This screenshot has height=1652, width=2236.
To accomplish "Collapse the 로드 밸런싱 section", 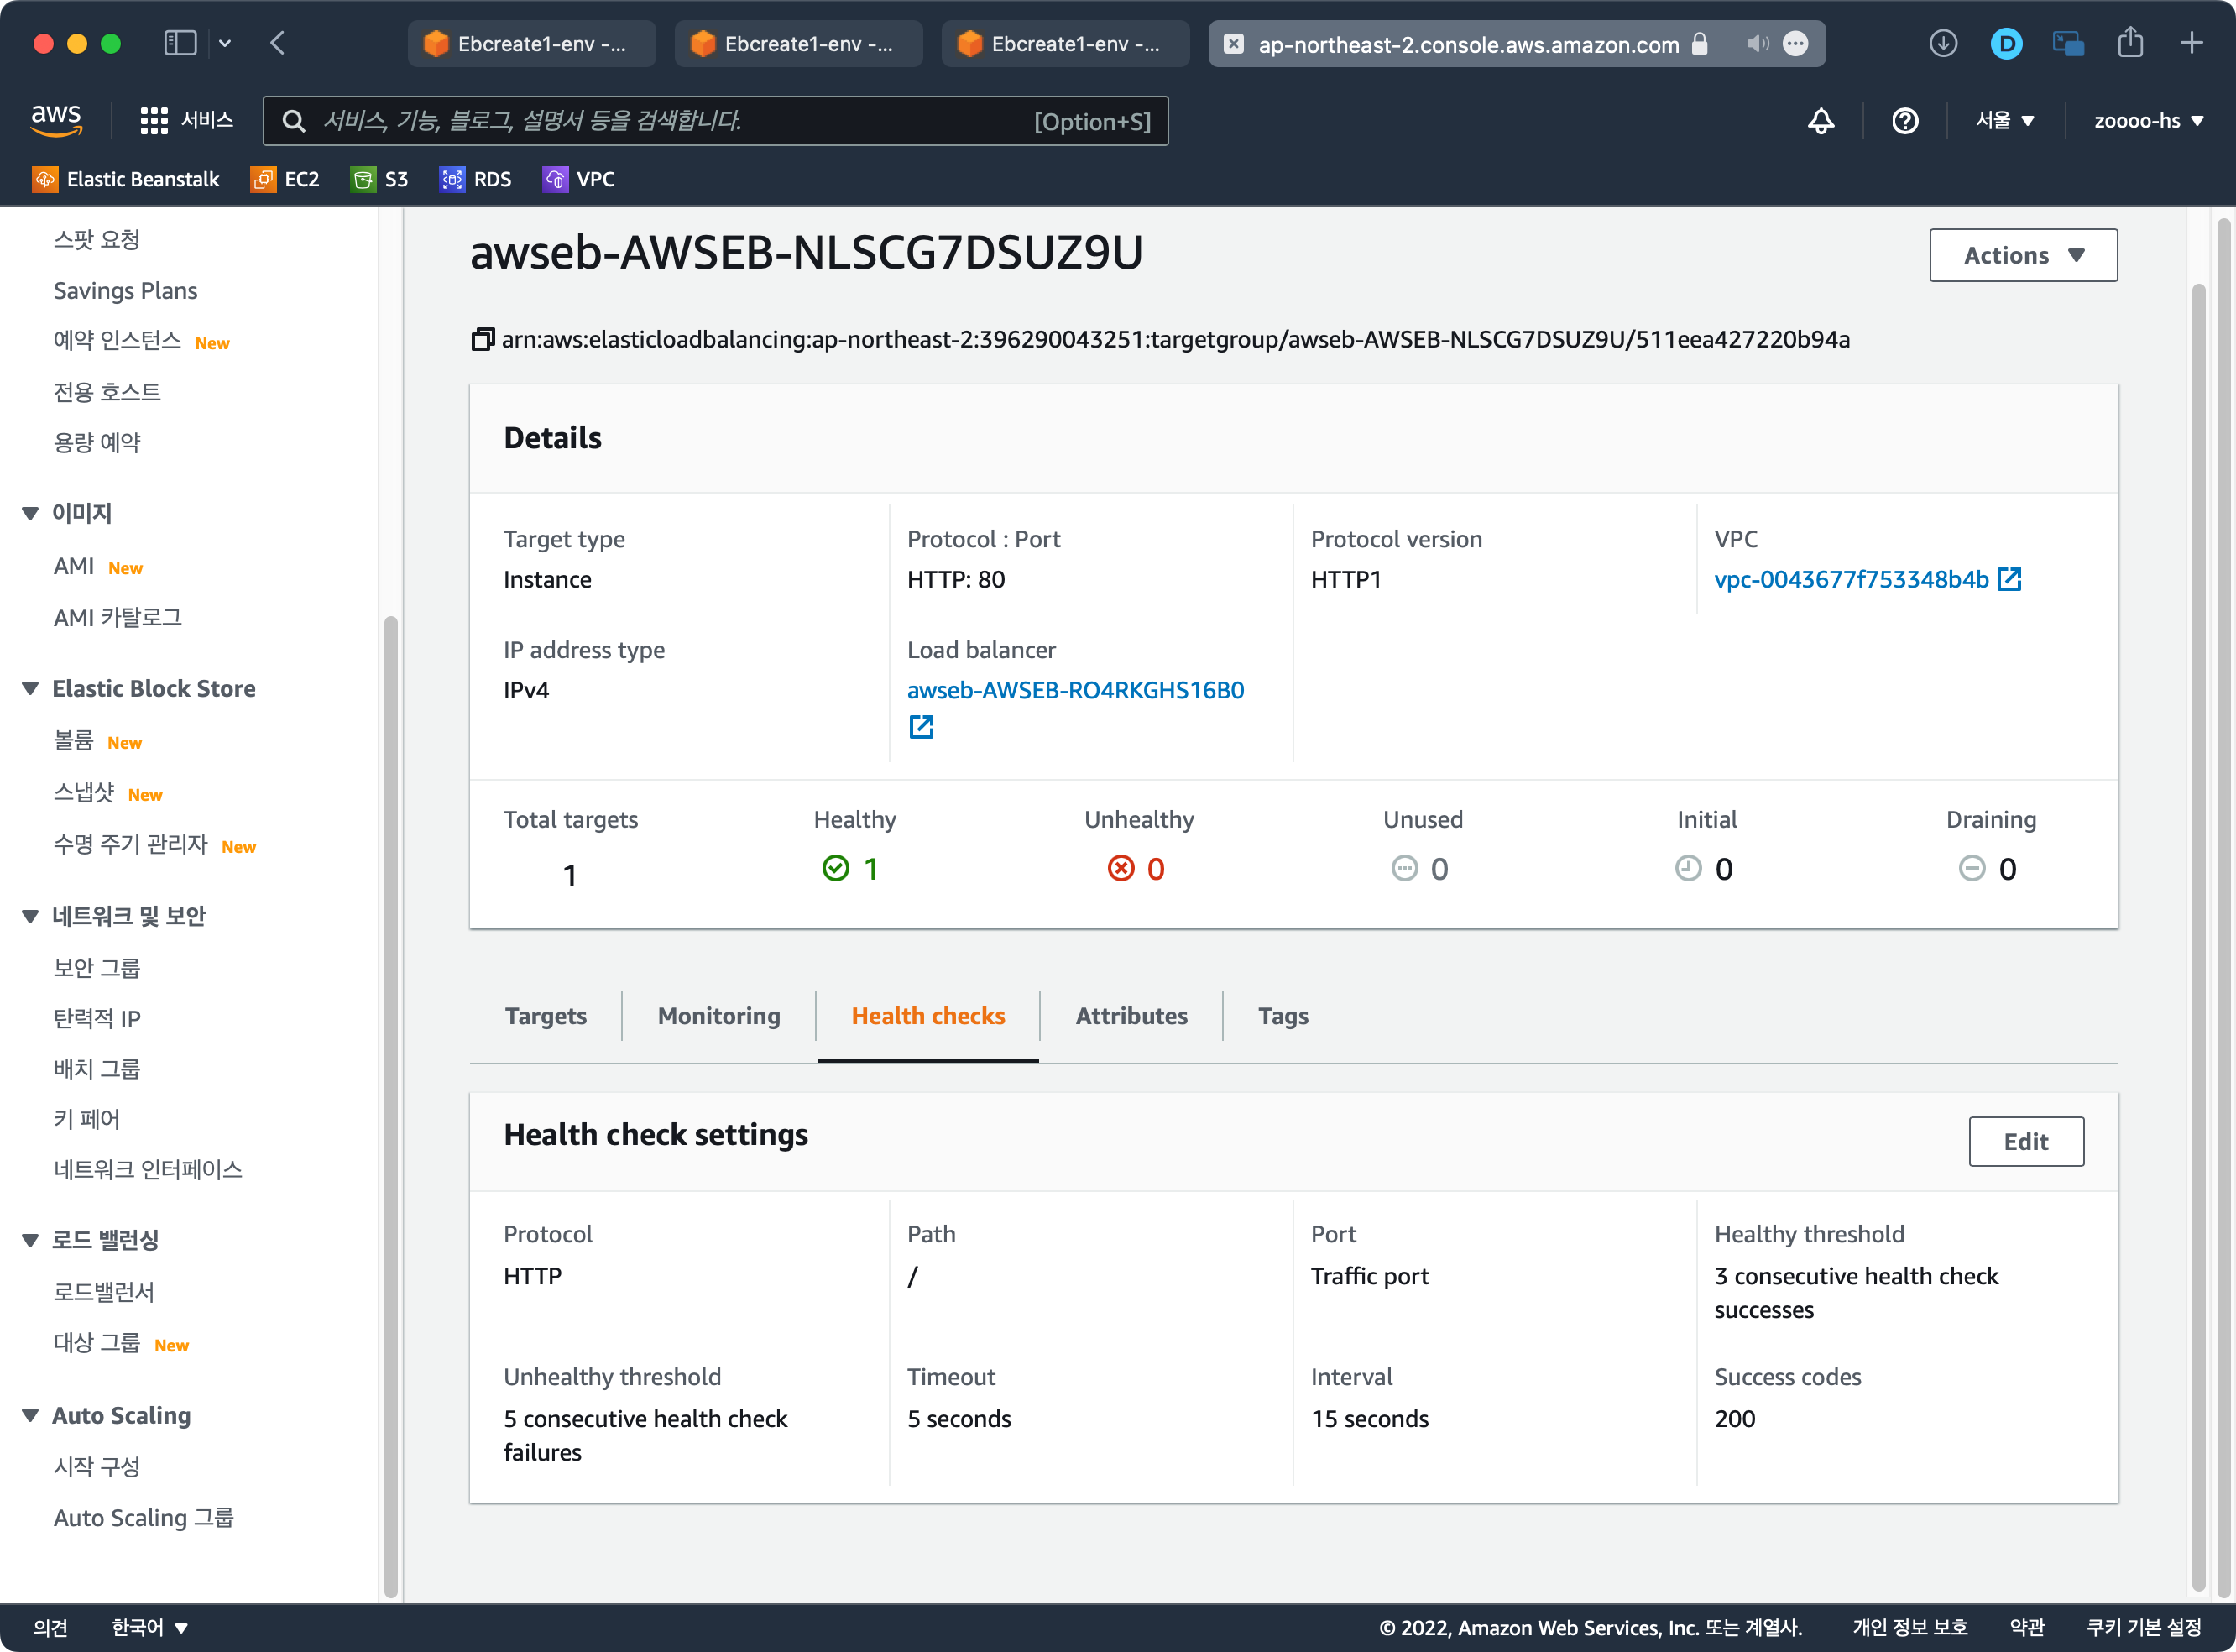I will (30, 1240).
